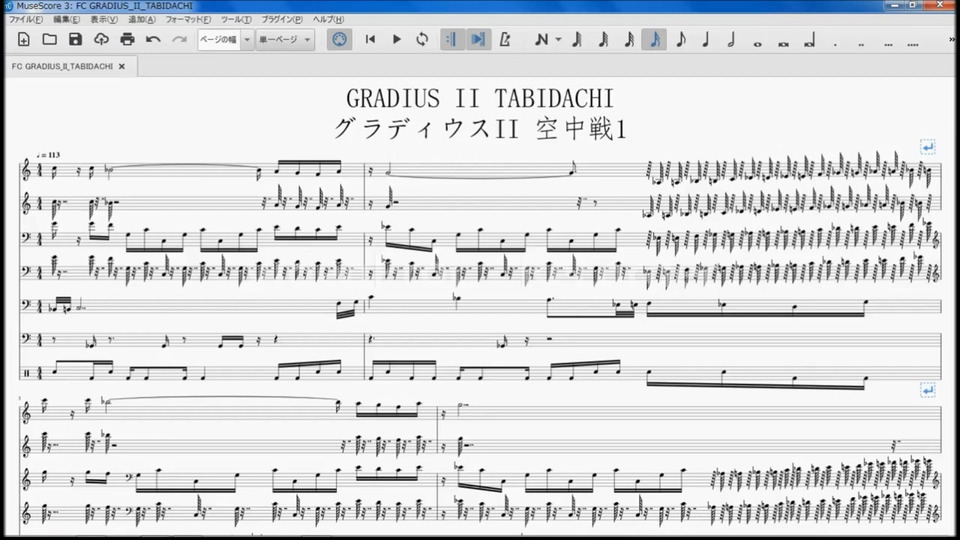Open the page-width zoom dropdown
The height and width of the screenshot is (540, 960).
click(x=247, y=40)
